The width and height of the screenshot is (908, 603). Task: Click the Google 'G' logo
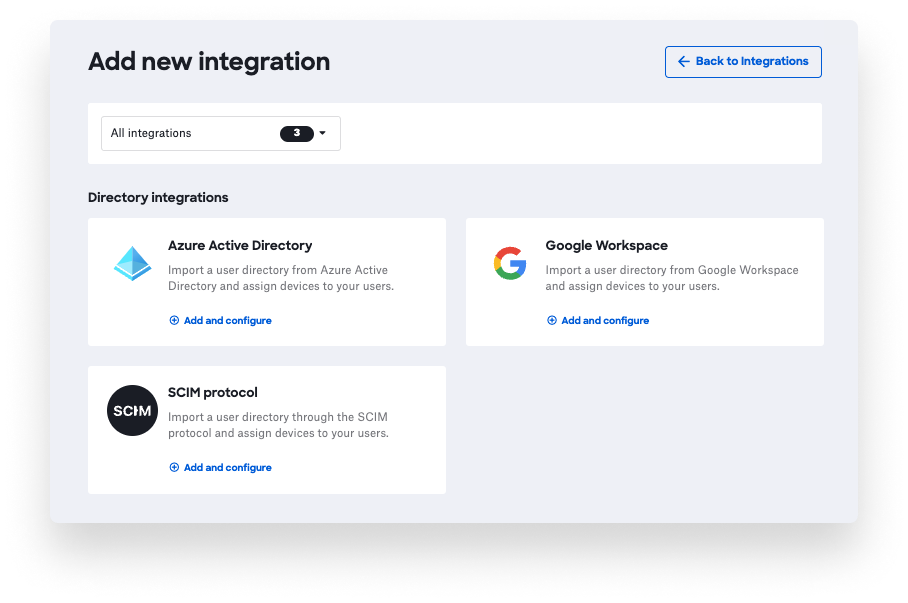click(x=509, y=264)
